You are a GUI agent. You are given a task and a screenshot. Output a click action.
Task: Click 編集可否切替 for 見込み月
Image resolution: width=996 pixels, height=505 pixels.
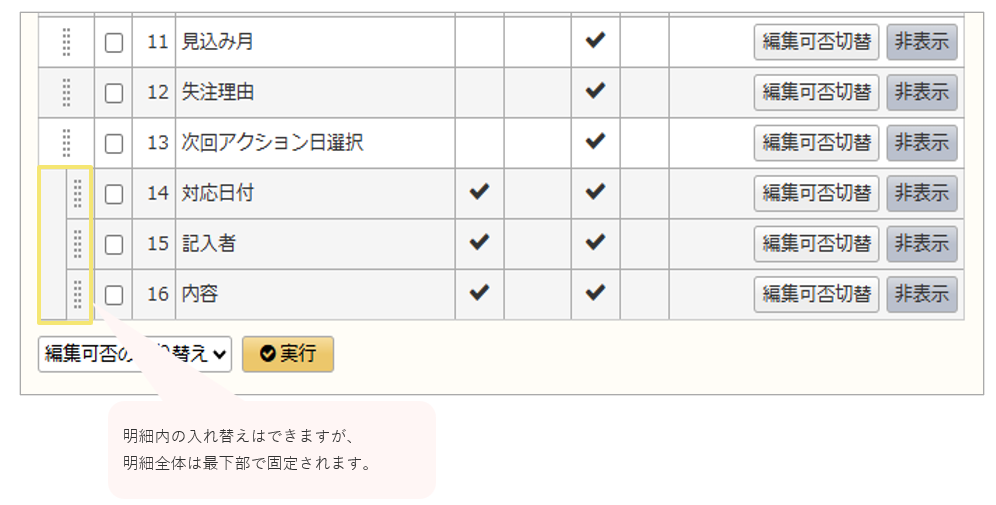click(x=816, y=42)
